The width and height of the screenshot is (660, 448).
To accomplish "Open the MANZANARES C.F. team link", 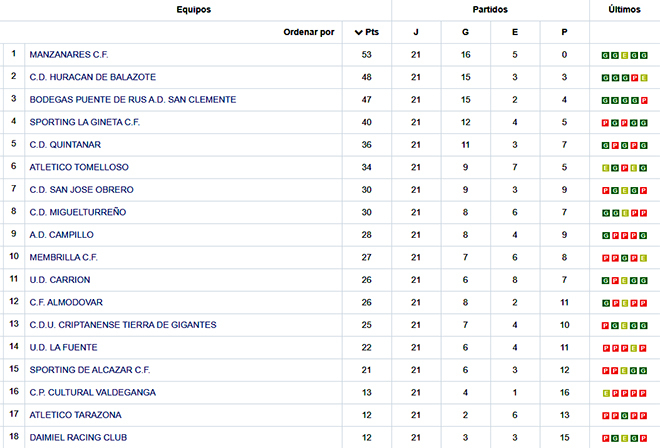I will [x=69, y=55].
